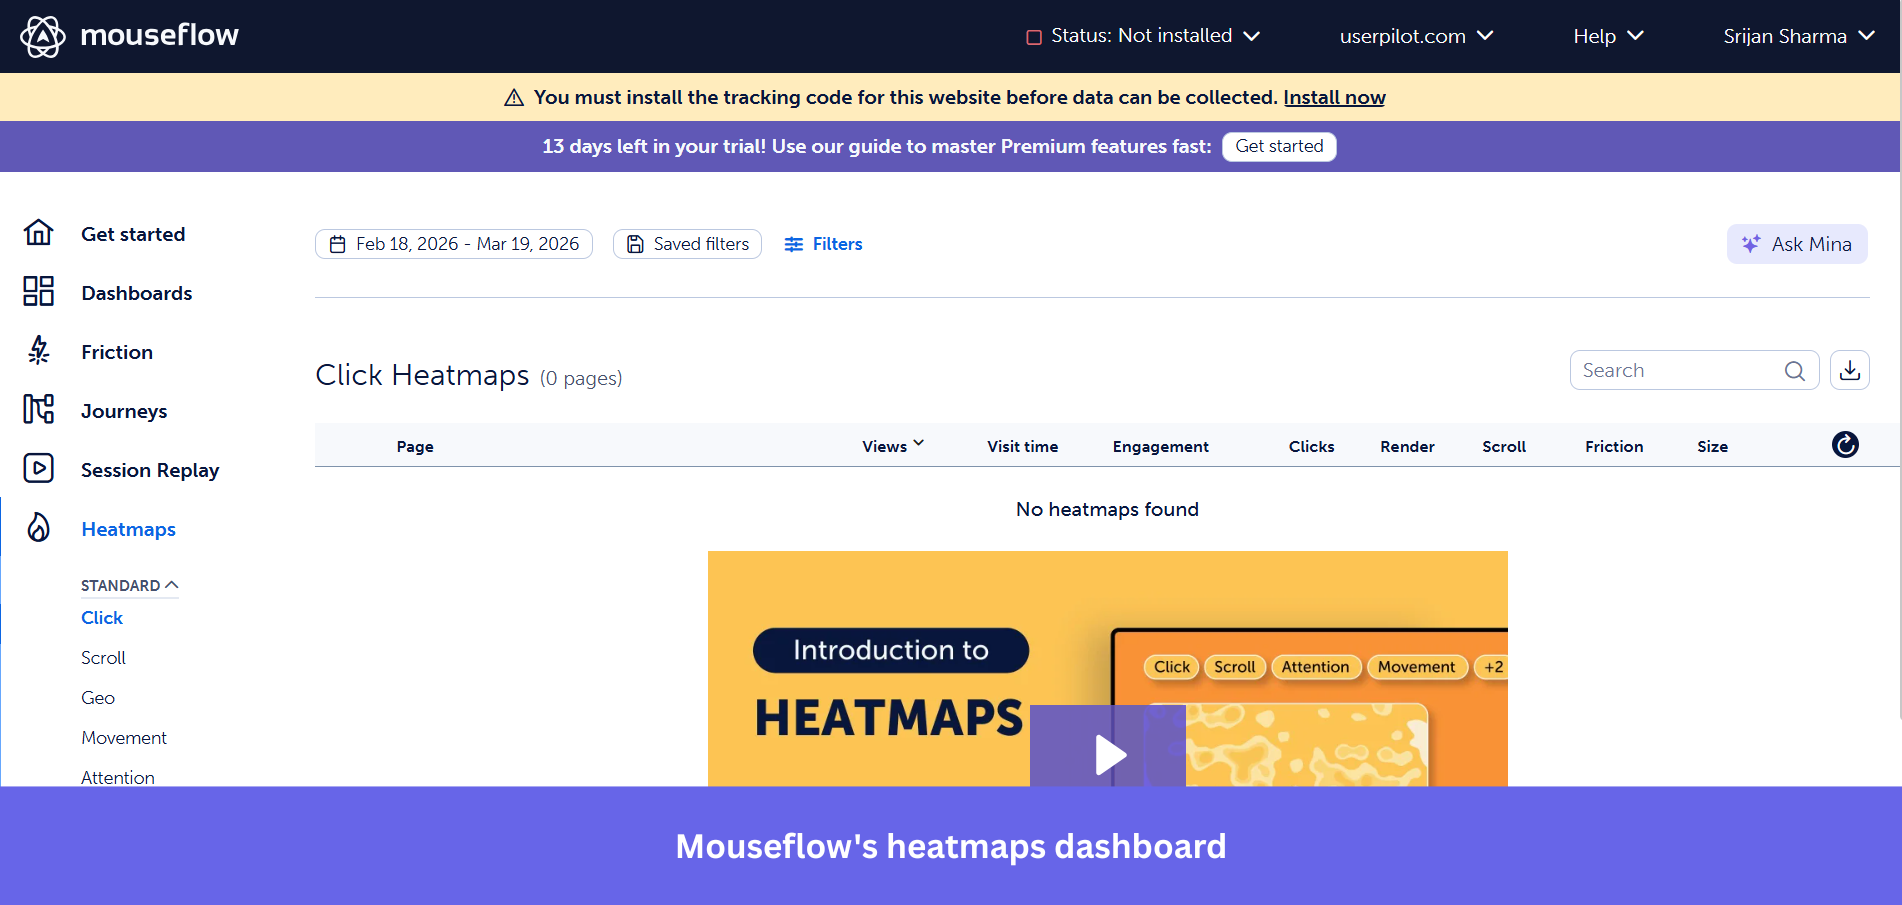Screen dimensions: 1902x905
Task: Sort by Visit time column header
Action: coord(1022,446)
